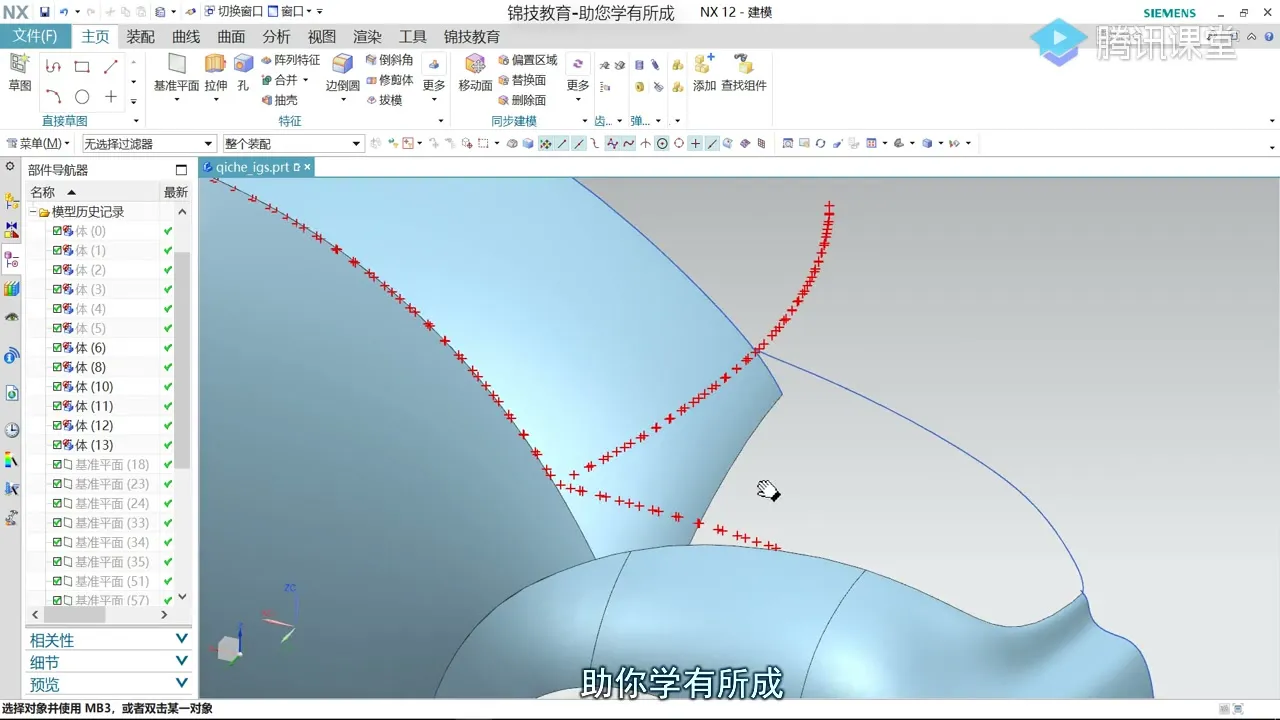Screen dimensions: 1280x720
Task: Click the 查找组件 (Find Component) icon
Action: [x=743, y=71]
